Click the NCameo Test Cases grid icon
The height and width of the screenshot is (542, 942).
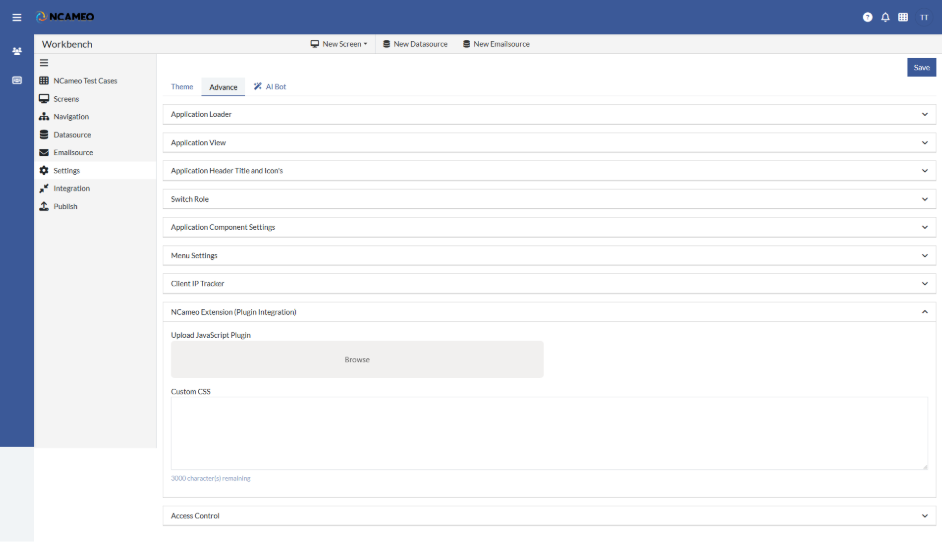point(44,81)
